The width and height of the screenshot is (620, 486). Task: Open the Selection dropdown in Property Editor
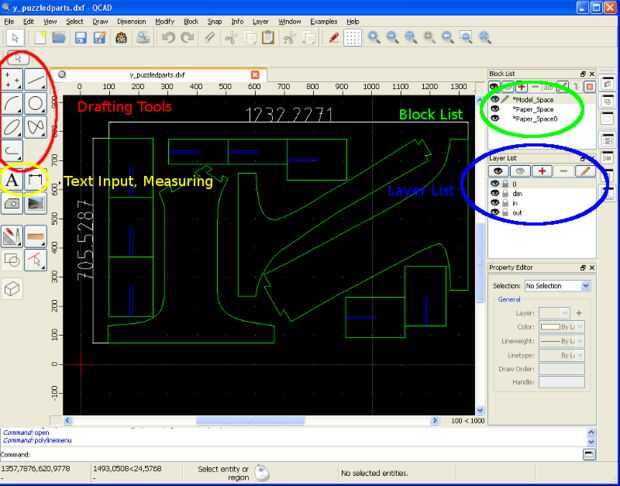558,286
